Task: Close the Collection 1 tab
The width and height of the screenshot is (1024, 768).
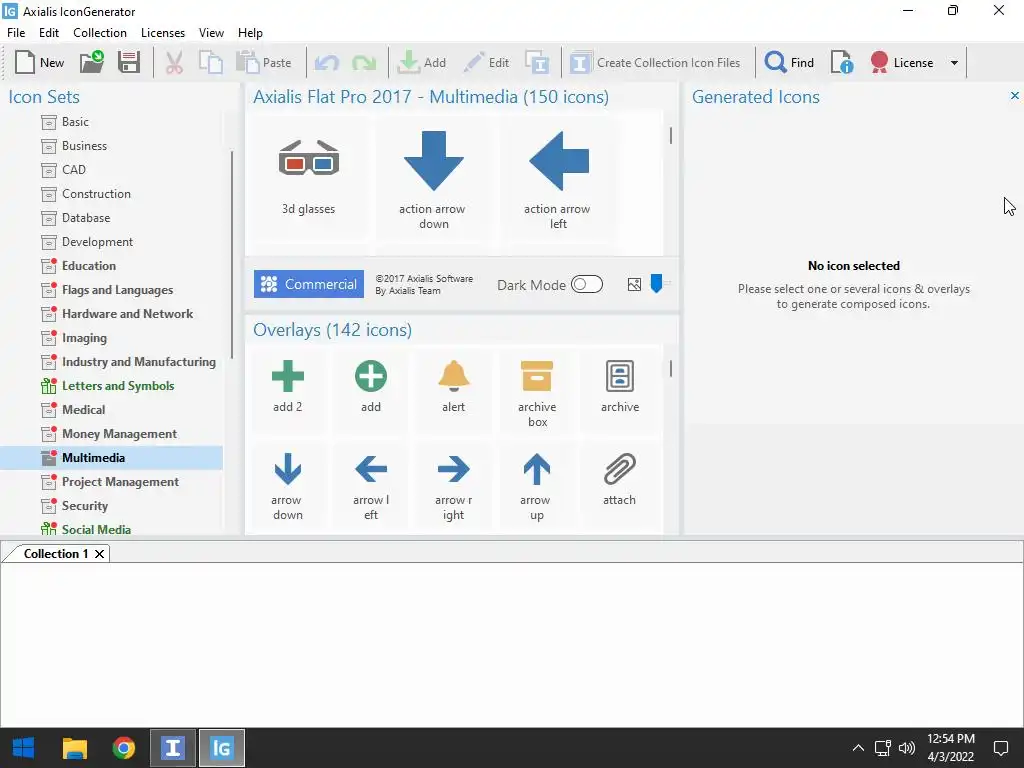Action: coord(99,554)
